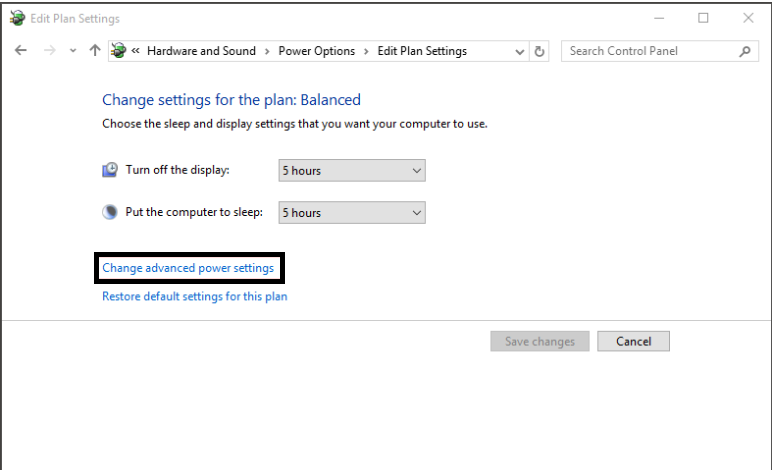The image size is (772, 470).
Task: Click the Back navigation arrow
Action: click(21, 50)
